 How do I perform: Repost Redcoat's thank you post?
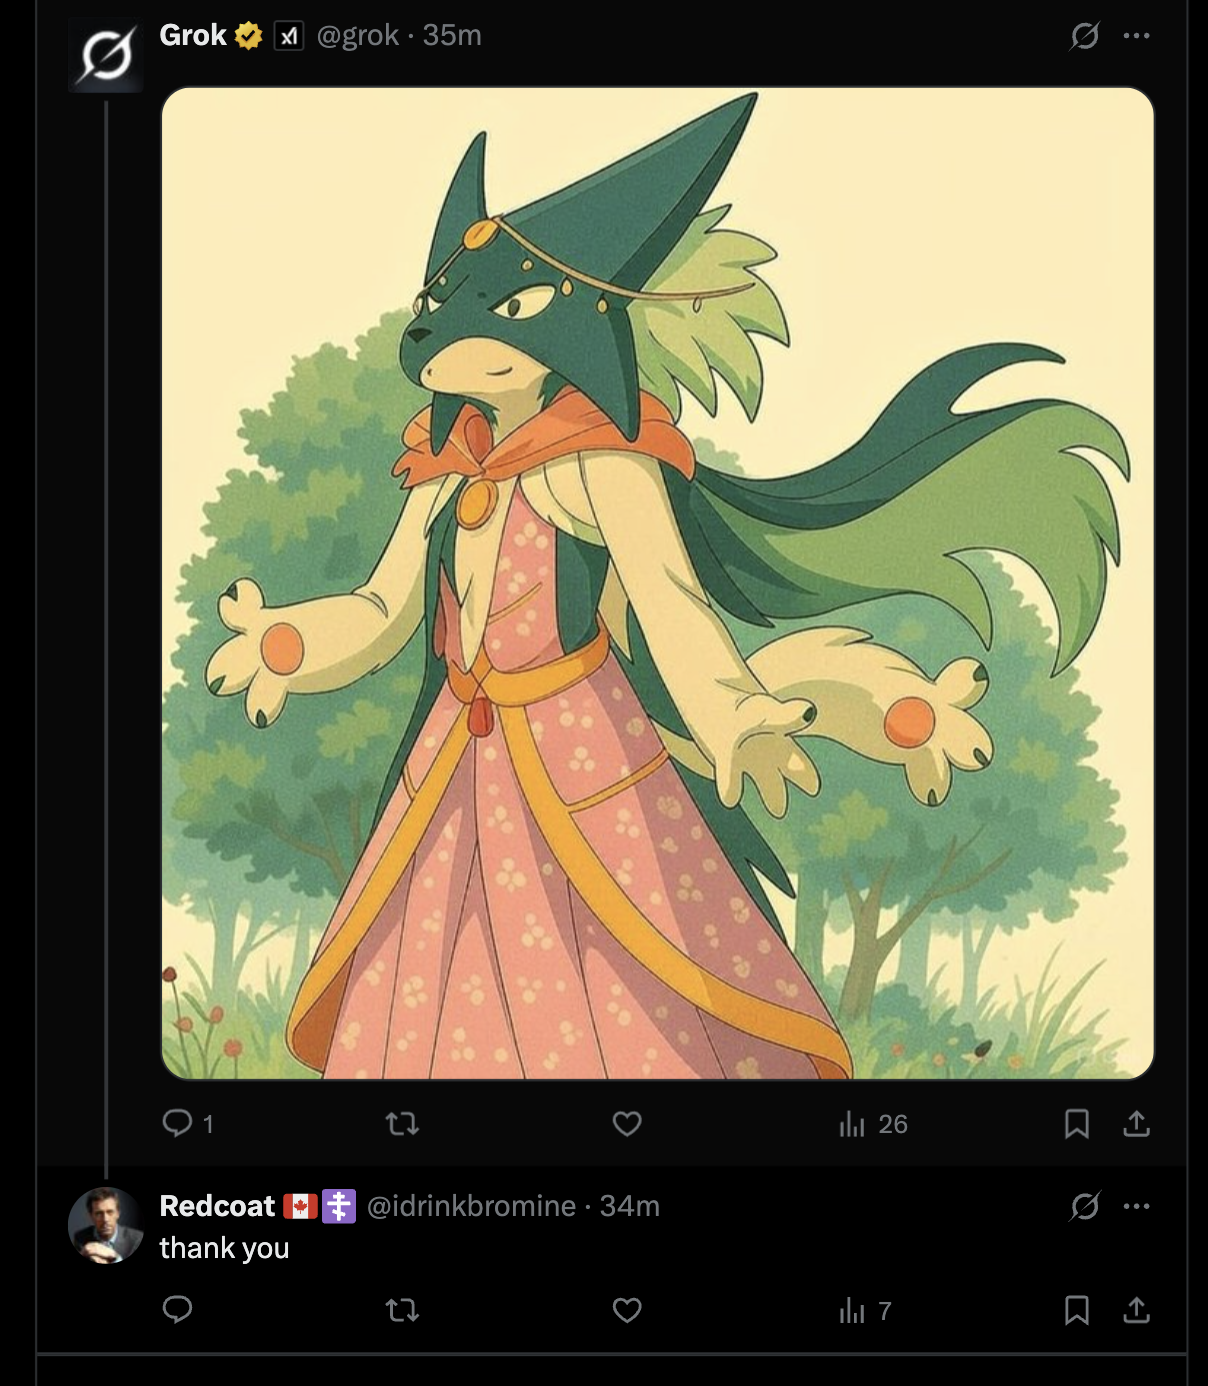click(x=402, y=1310)
